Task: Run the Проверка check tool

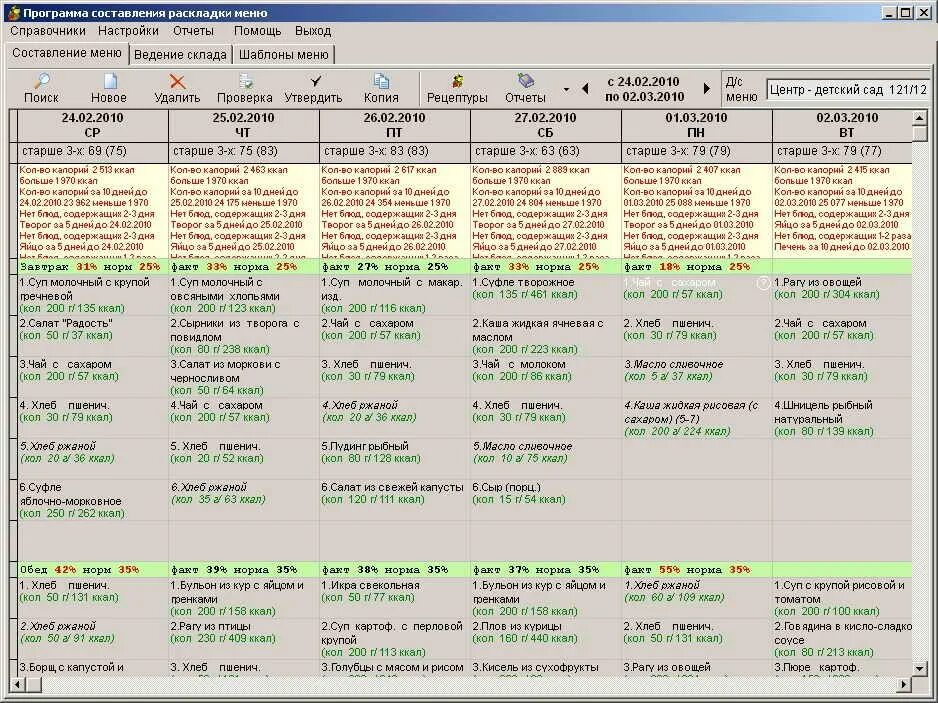Action: [245, 81]
